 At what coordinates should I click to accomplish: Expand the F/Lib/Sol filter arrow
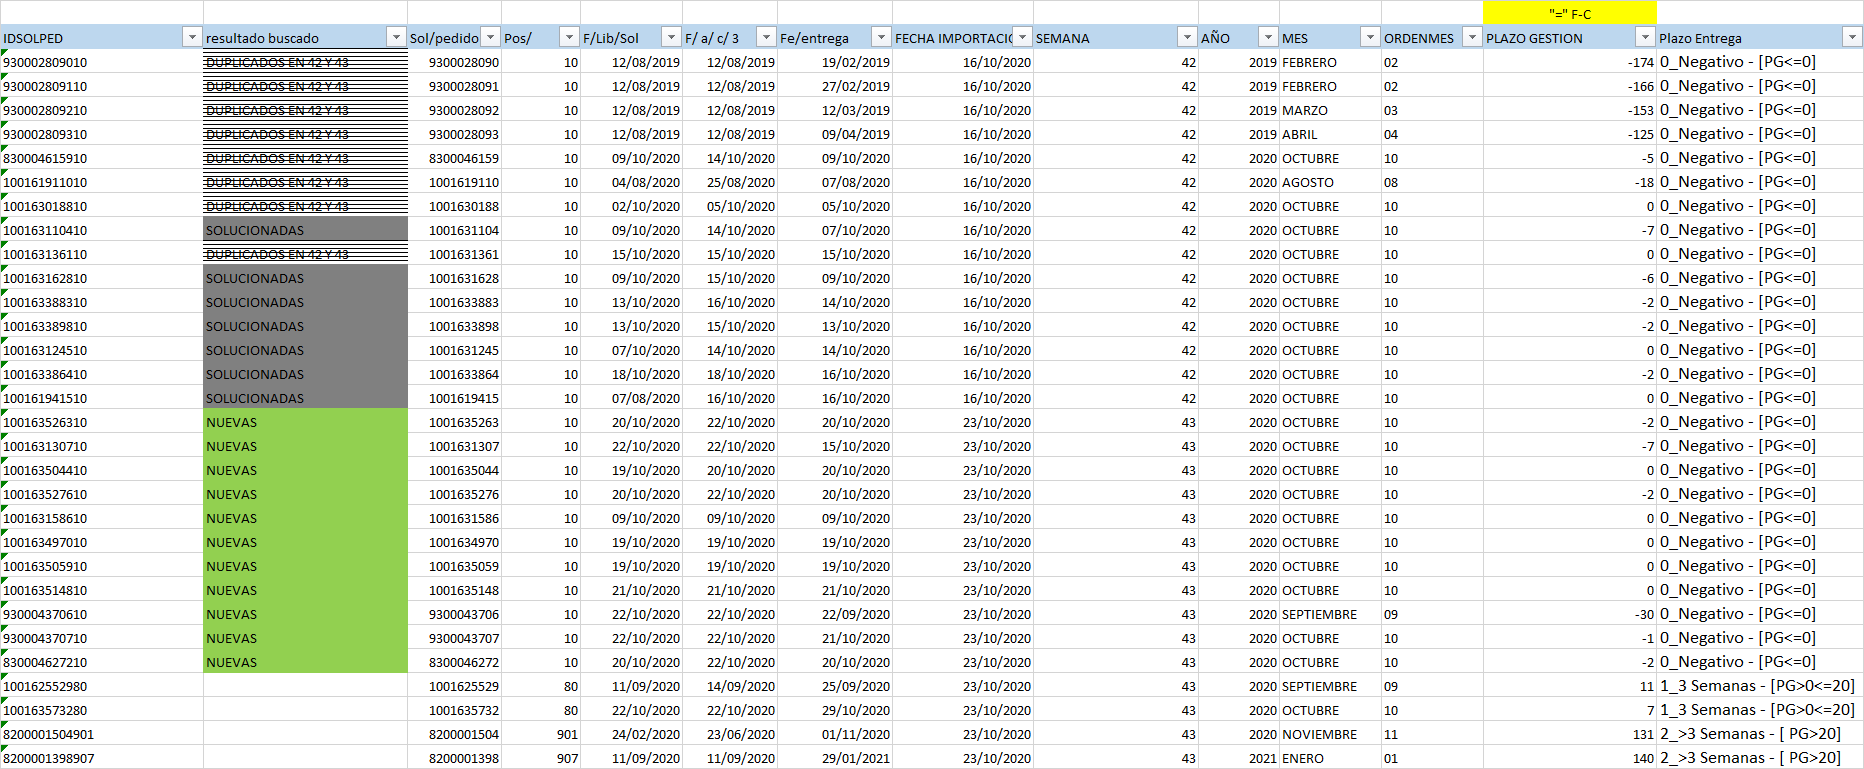pyautogui.click(x=671, y=37)
